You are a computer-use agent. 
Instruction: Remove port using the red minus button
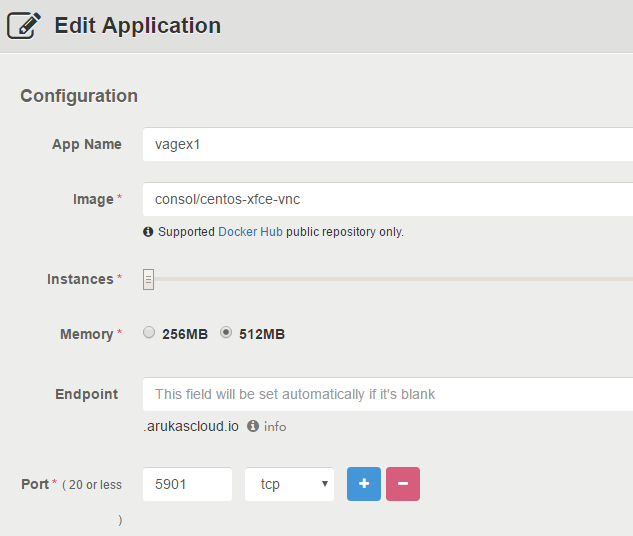click(403, 484)
